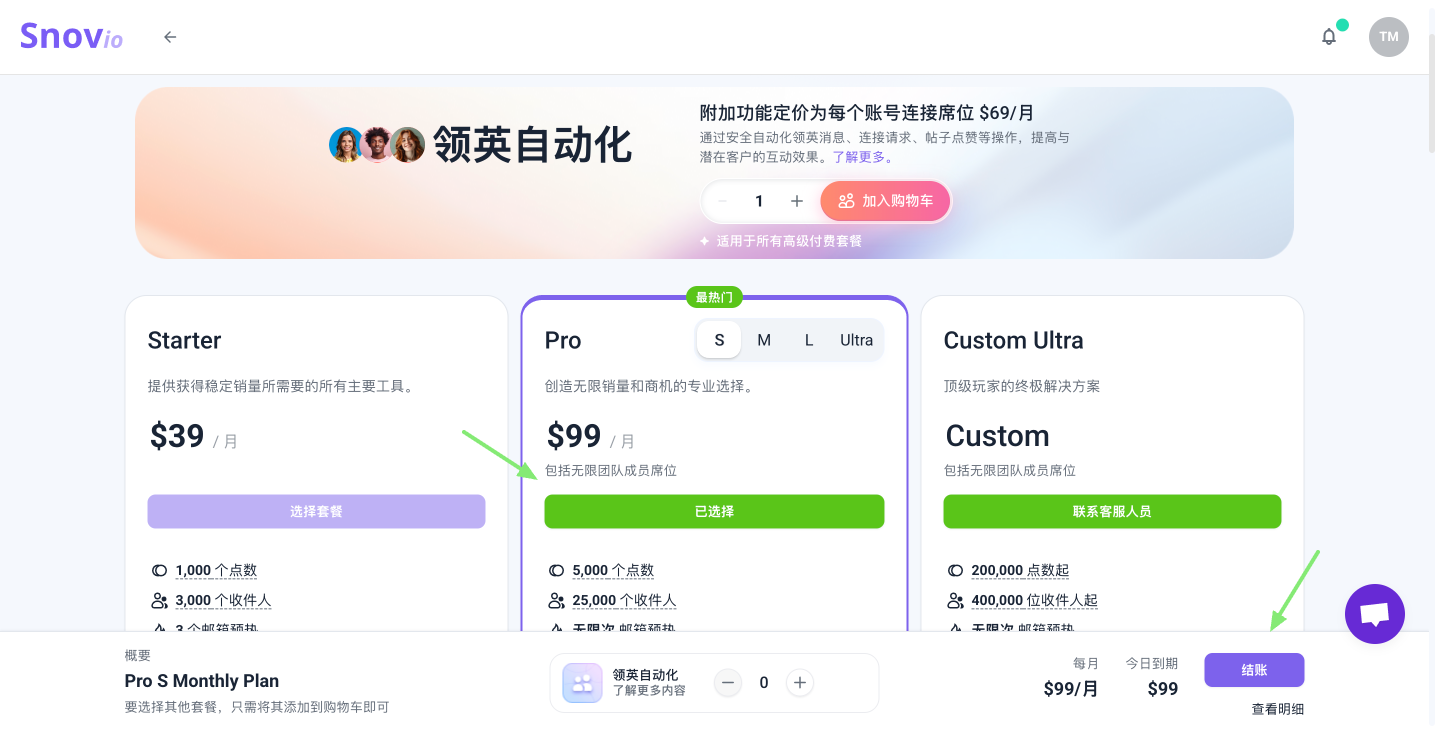The width and height of the screenshot is (1435, 734).
Task: Click recipients people icon in the Starter plan
Action: pyautogui.click(x=159, y=600)
